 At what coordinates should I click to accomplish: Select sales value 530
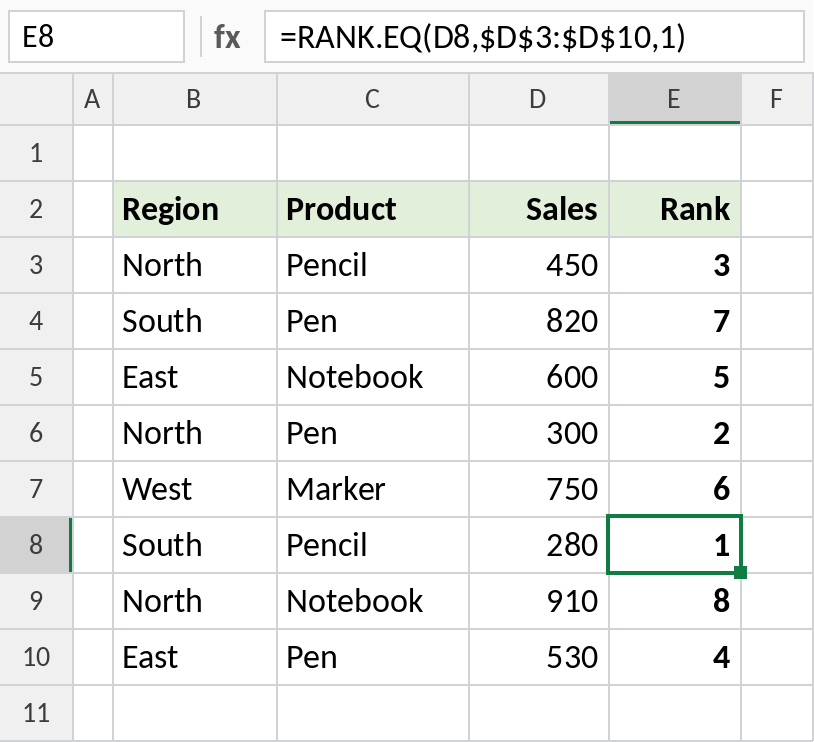pos(539,657)
